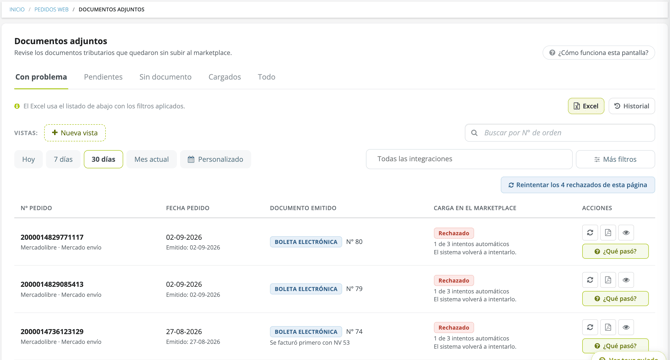The image size is (670, 360).
Task: Click Rechazado status of order 2000014736123129
Action: pos(454,328)
